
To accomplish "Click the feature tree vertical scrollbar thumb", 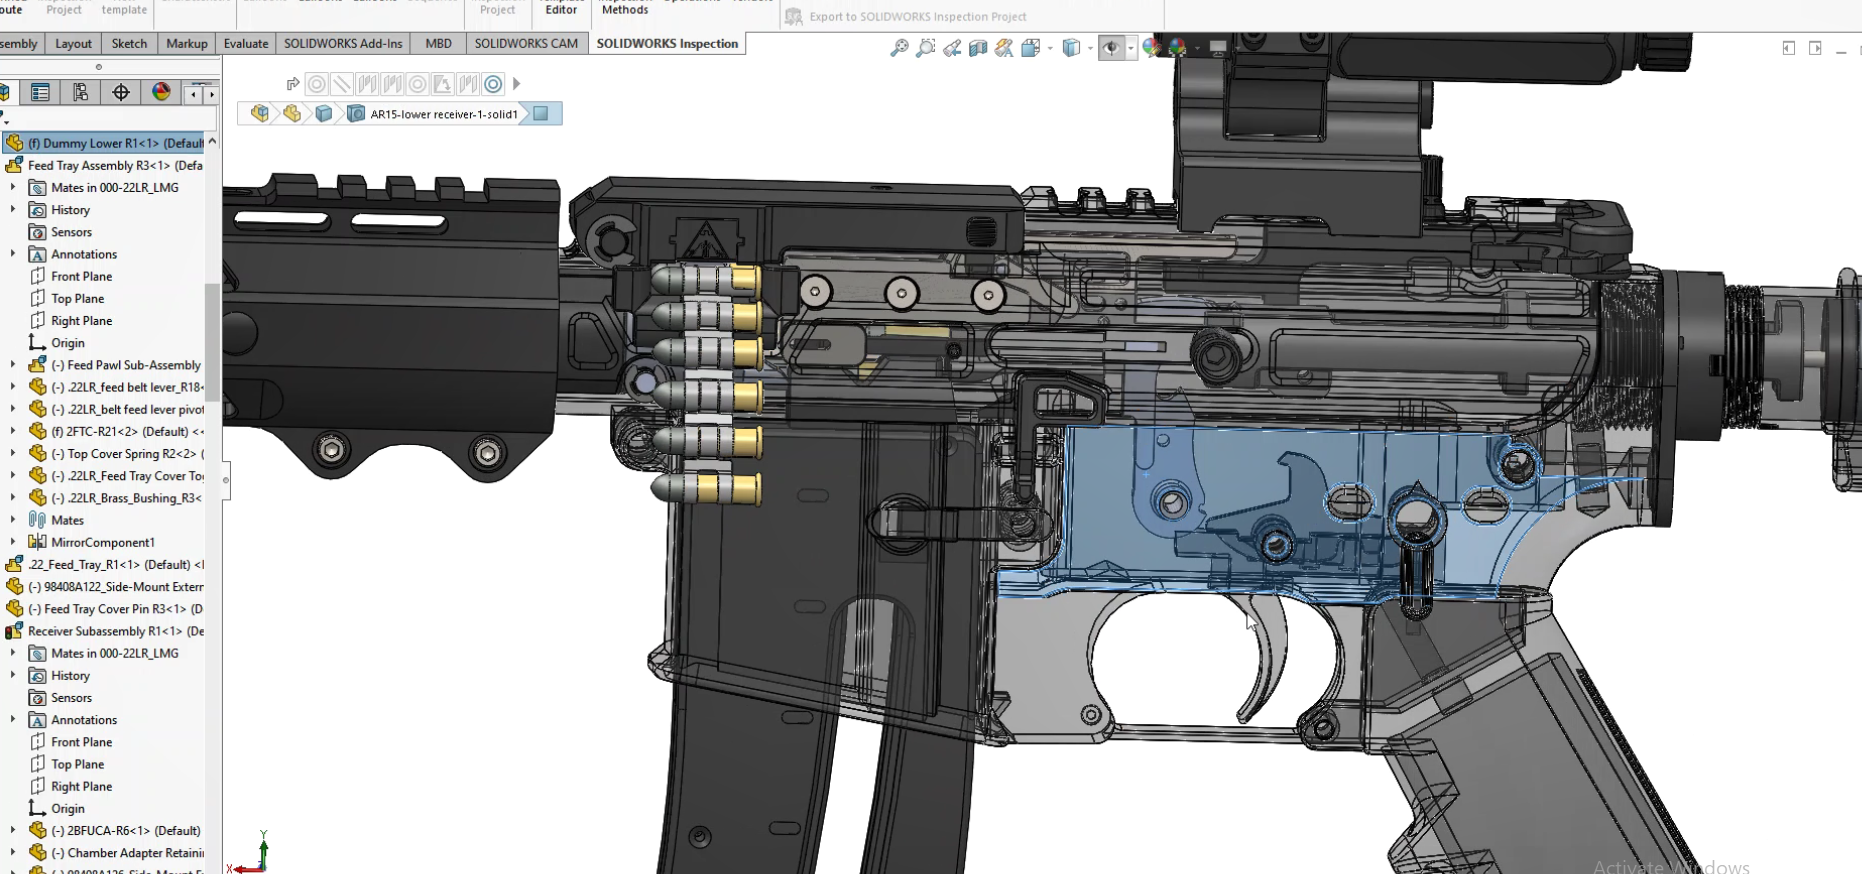I will [212, 342].
